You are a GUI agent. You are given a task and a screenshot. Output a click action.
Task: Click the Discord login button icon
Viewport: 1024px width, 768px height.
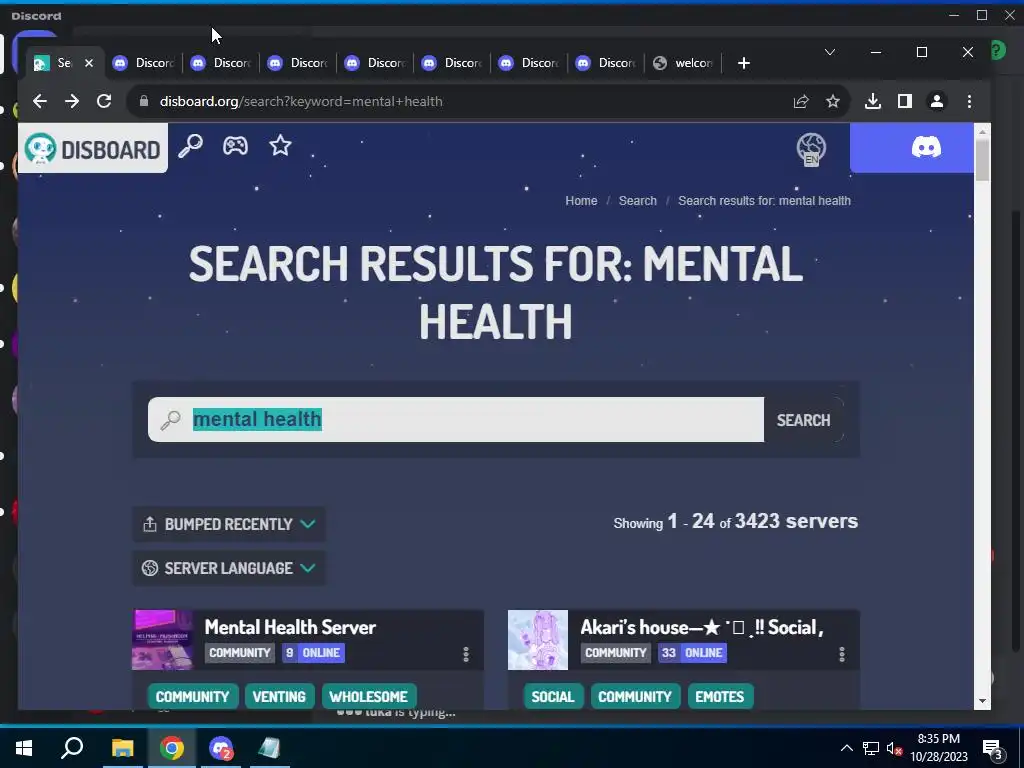point(926,148)
